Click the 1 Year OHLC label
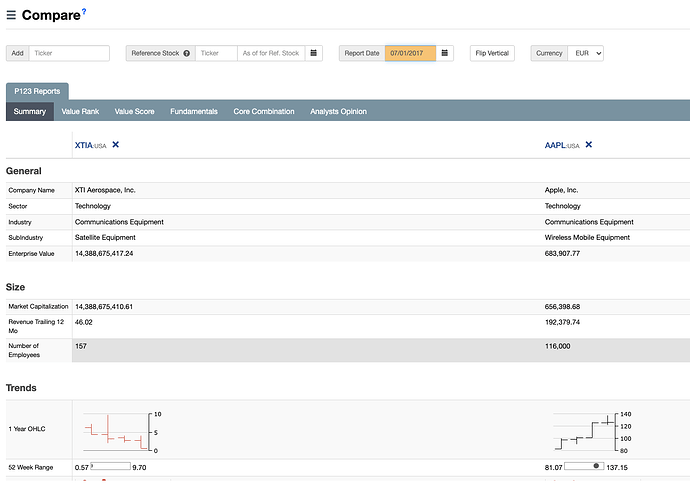The height and width of the screenshot is (493, 690). 27,429
